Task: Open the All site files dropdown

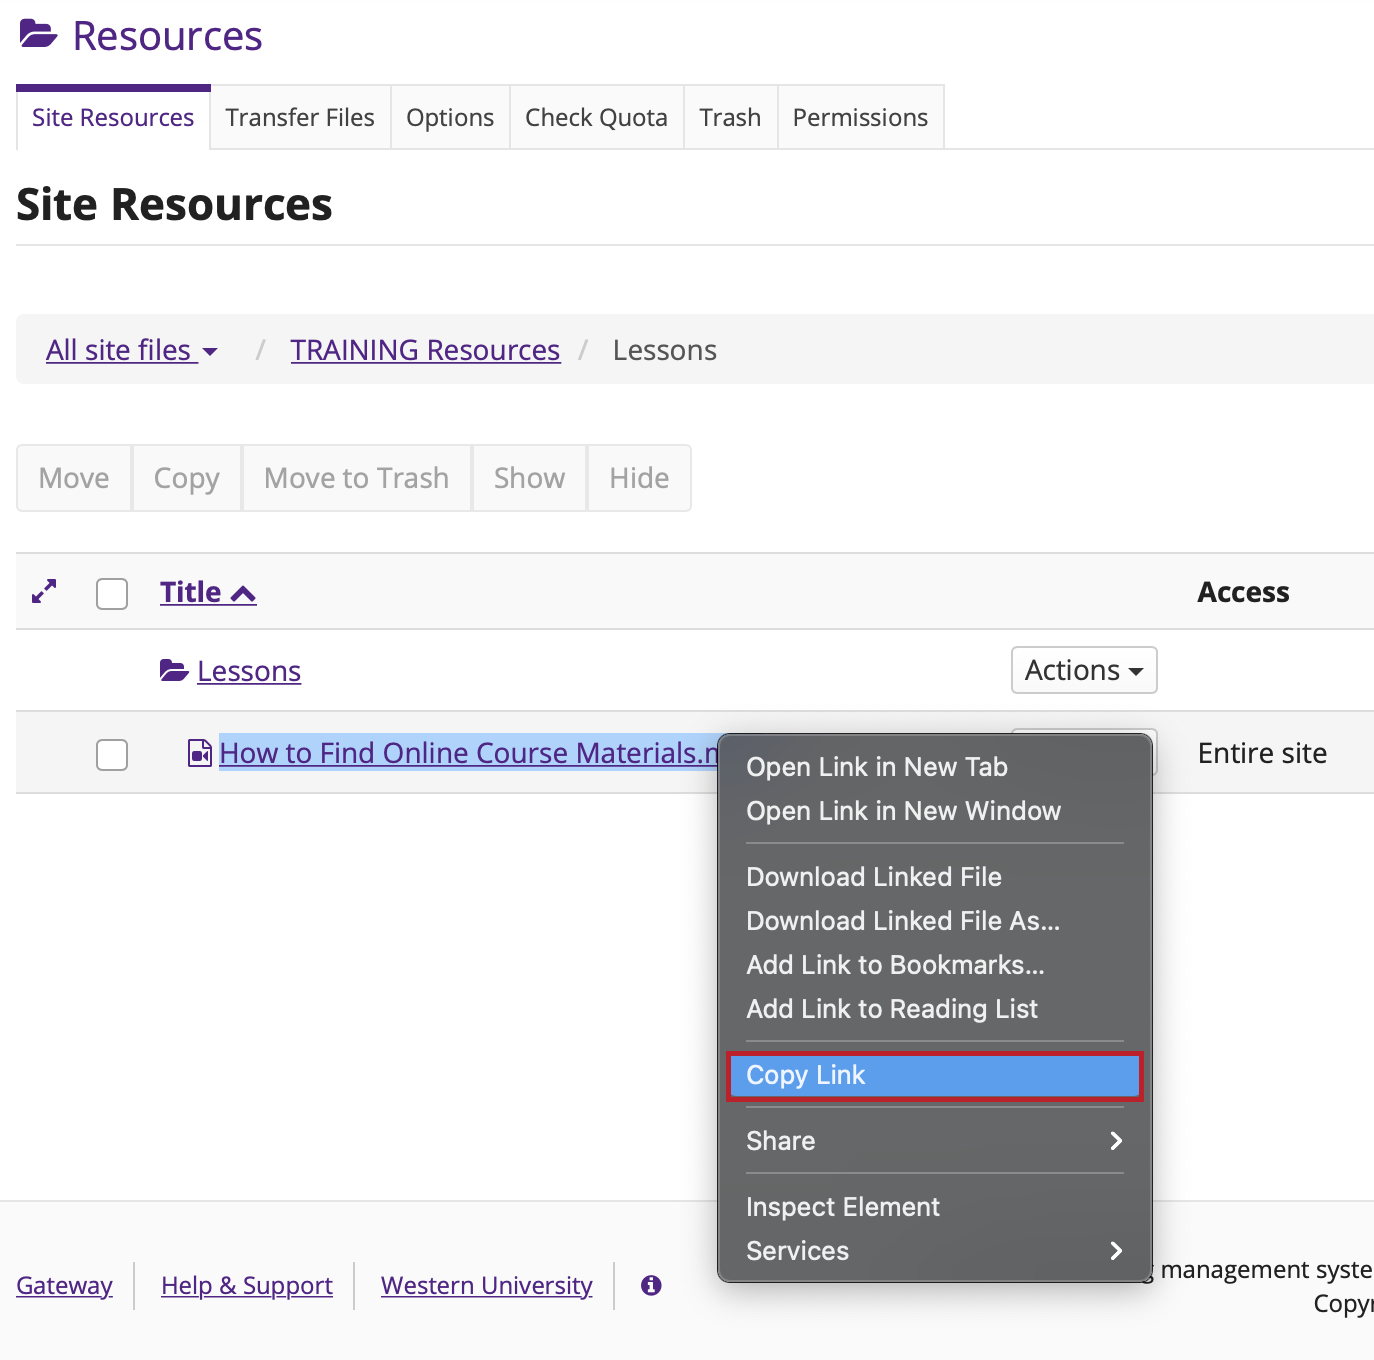Action: tap(132, 350)
